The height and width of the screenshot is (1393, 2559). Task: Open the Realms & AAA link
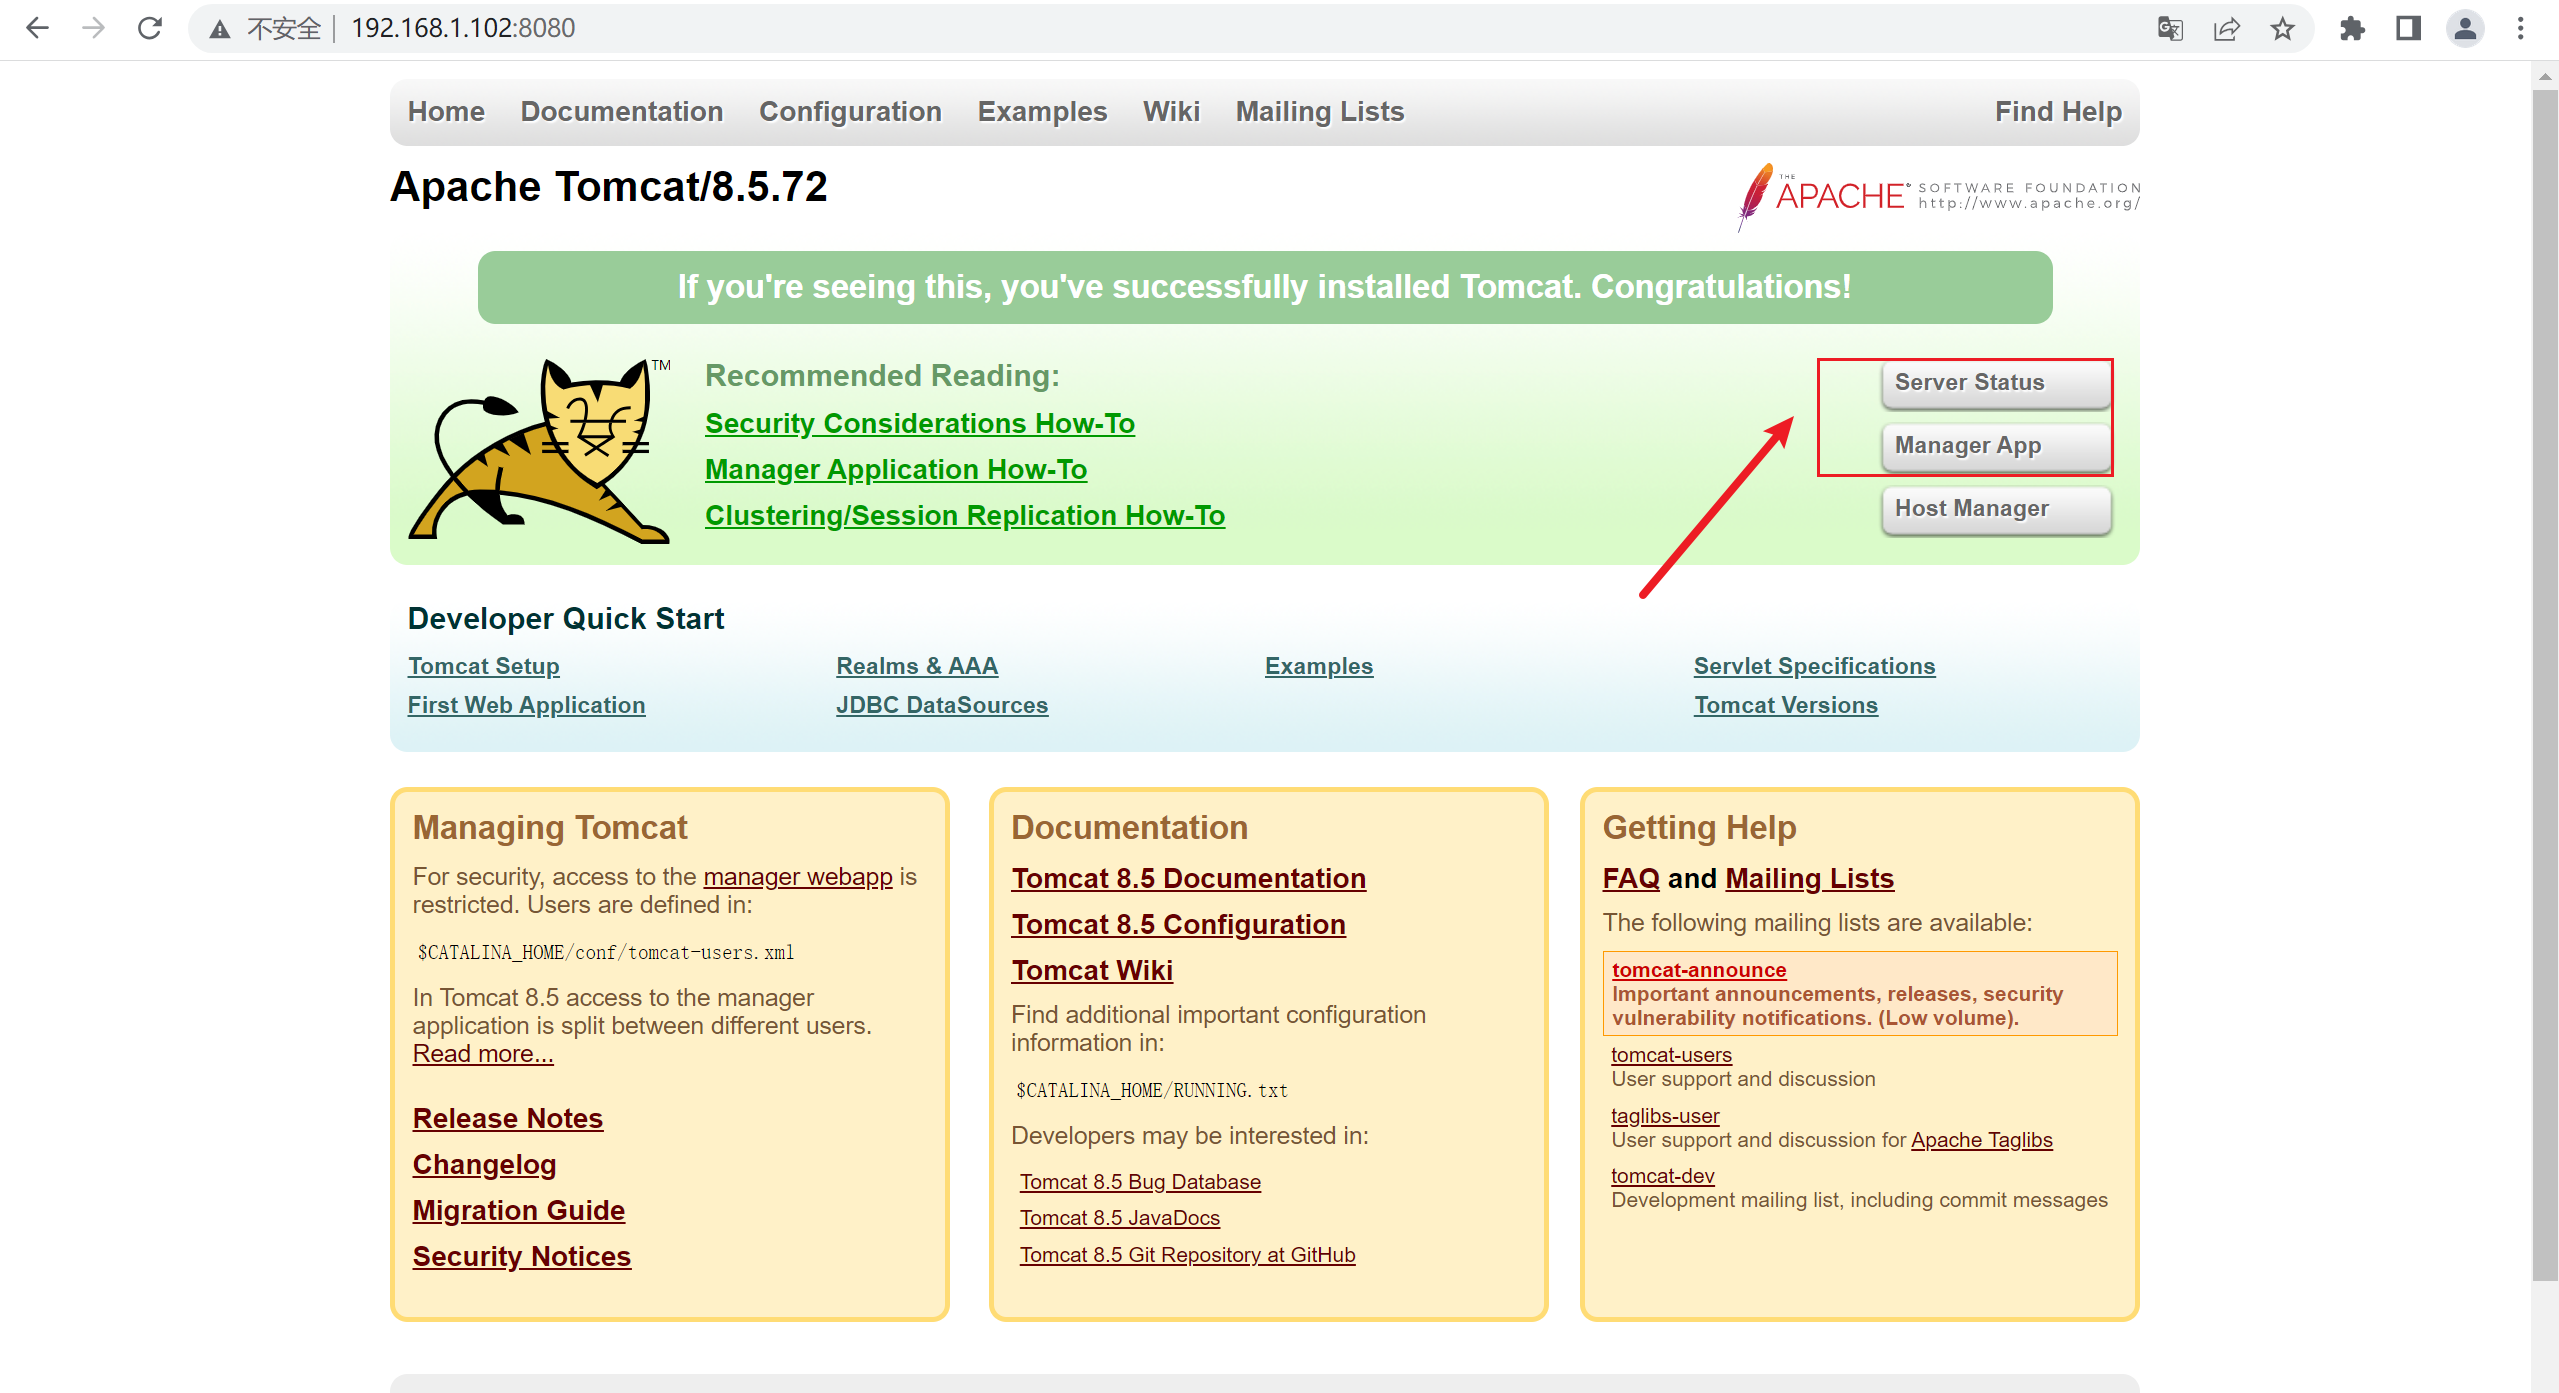[x=917, y=666]
